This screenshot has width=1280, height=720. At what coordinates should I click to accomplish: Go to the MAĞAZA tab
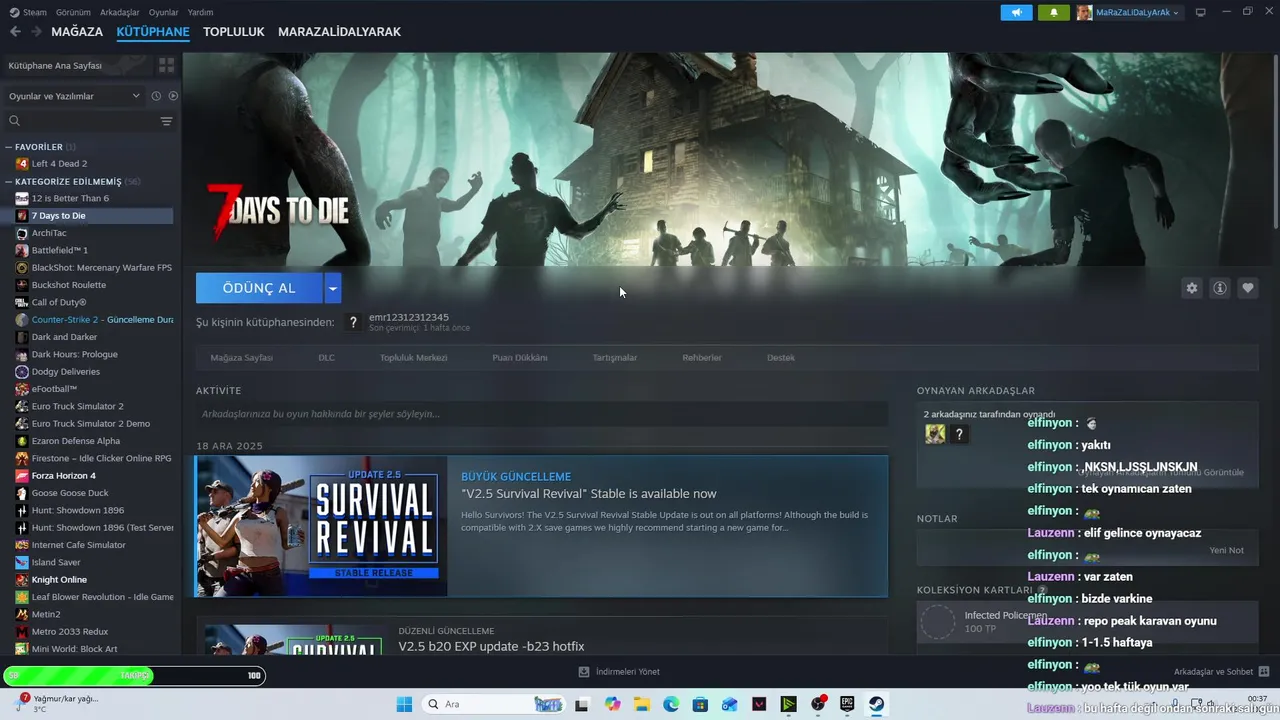77,32
